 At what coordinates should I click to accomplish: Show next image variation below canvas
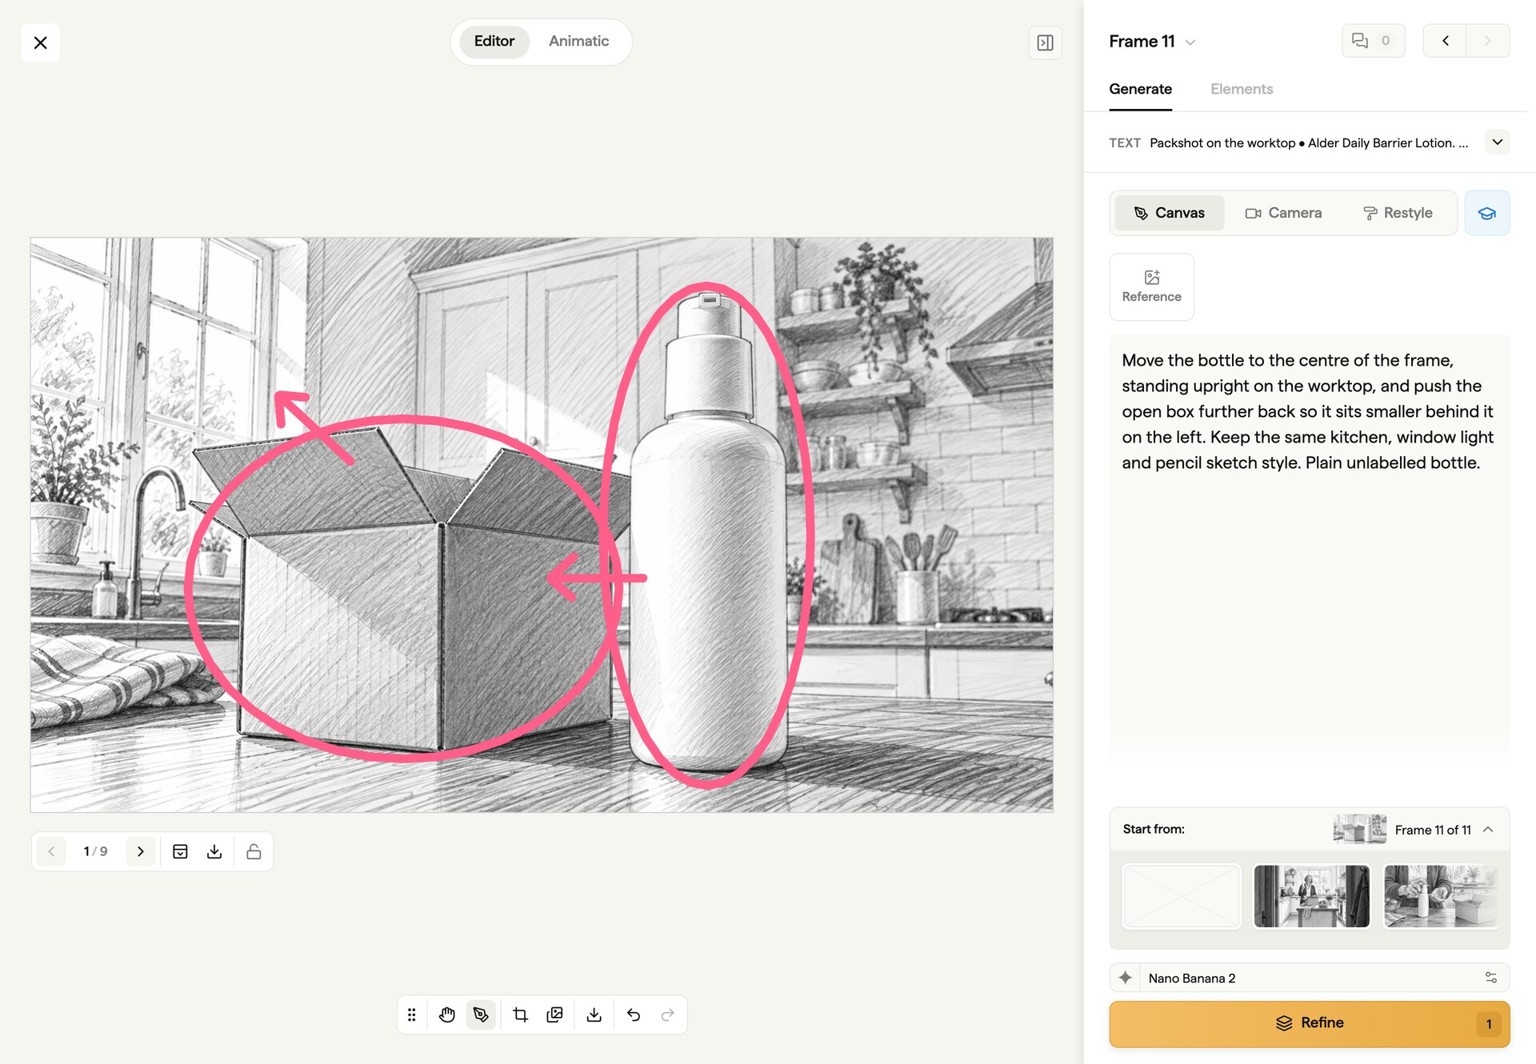pos(140,851)
